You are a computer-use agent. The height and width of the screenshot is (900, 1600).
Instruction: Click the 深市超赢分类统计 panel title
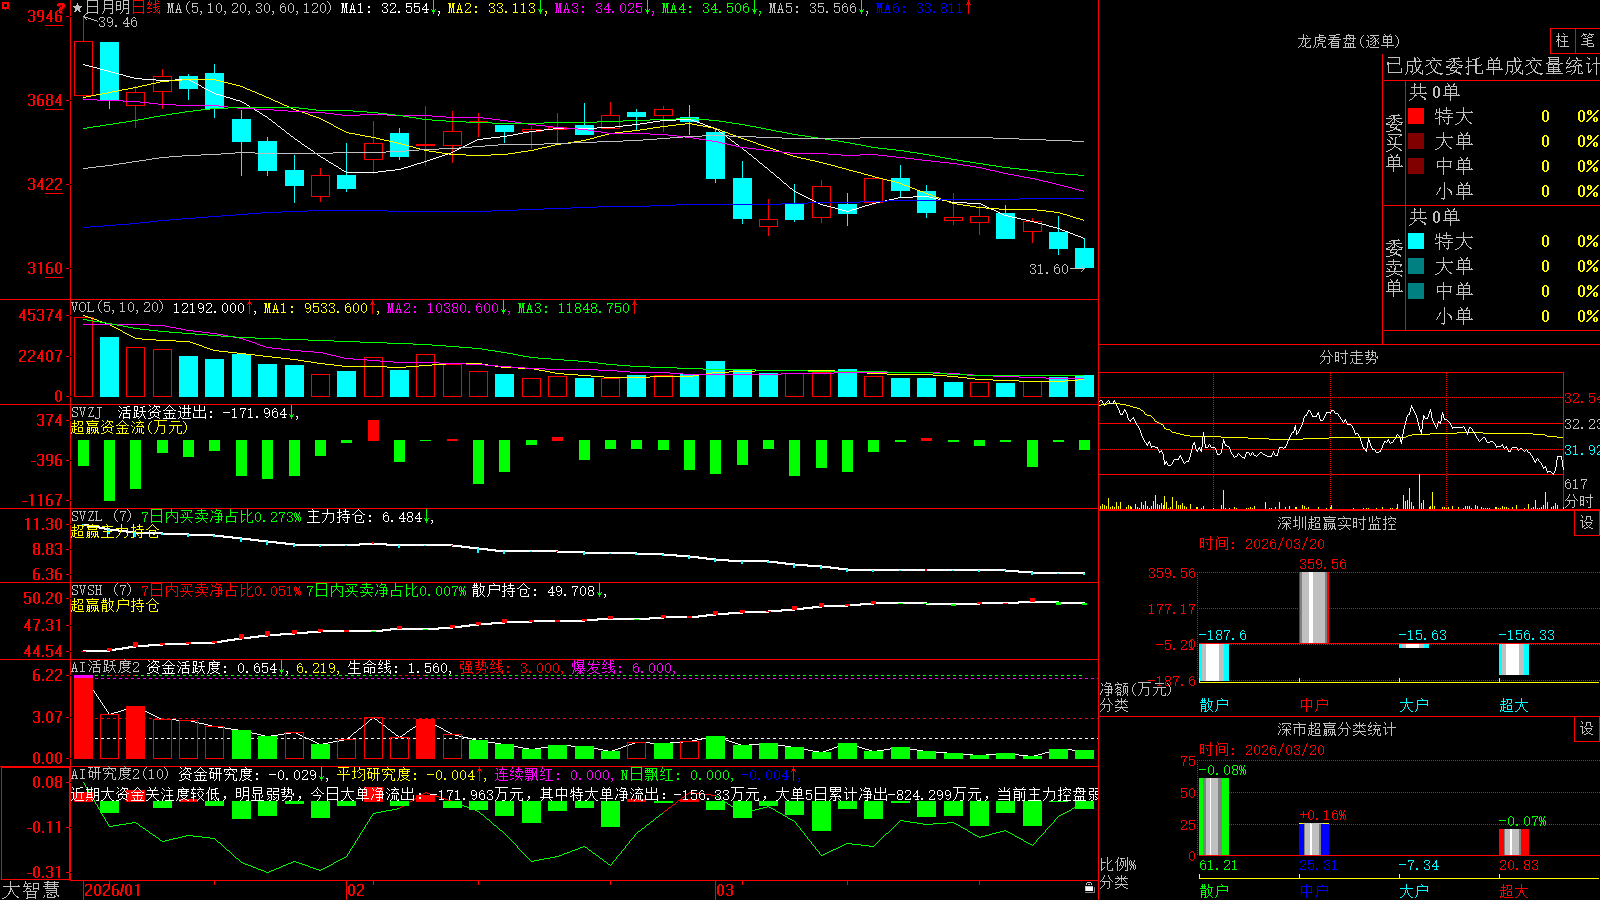[x=1336, y=729]
